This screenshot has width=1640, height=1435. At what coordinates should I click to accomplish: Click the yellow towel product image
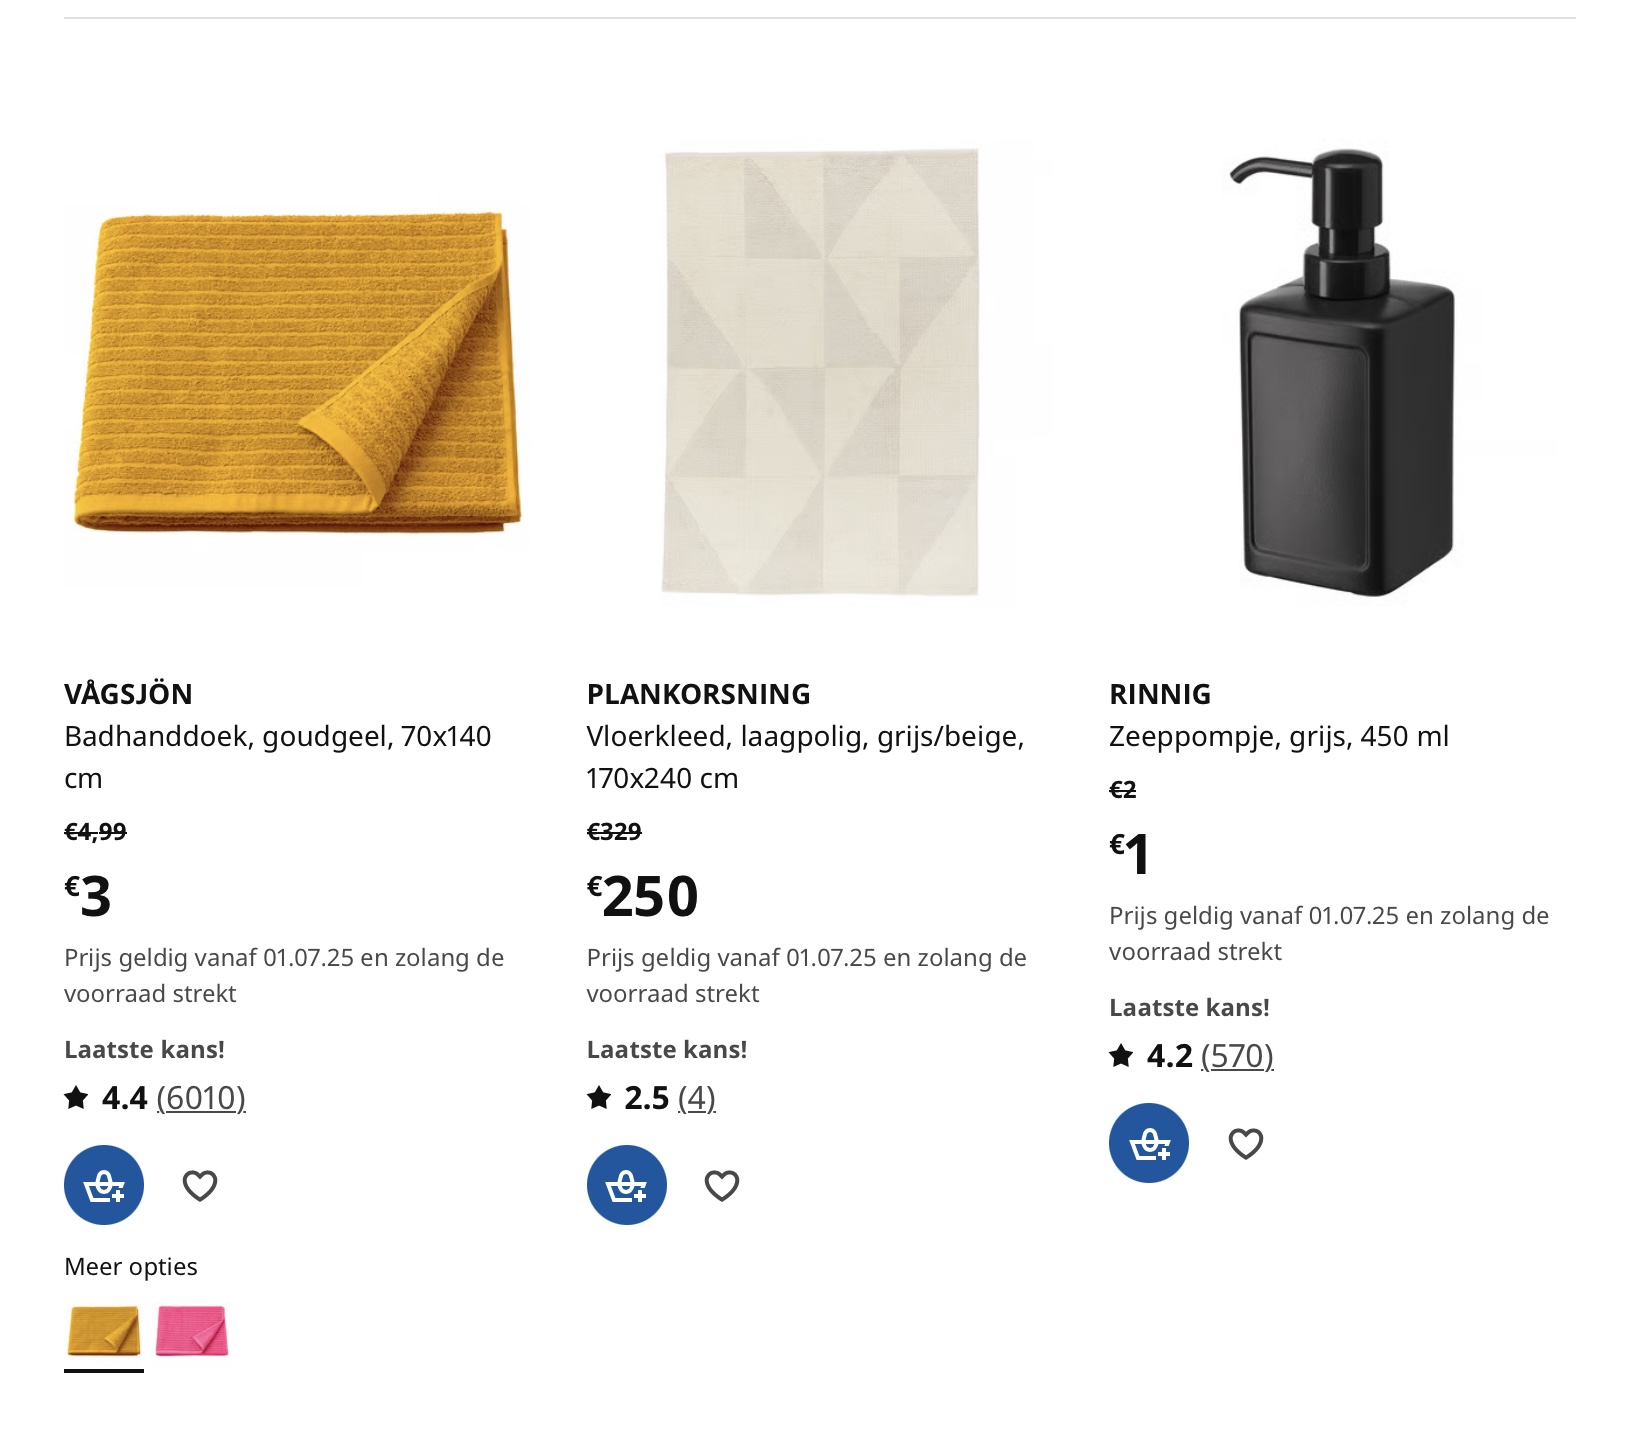(x=298, y=372)
